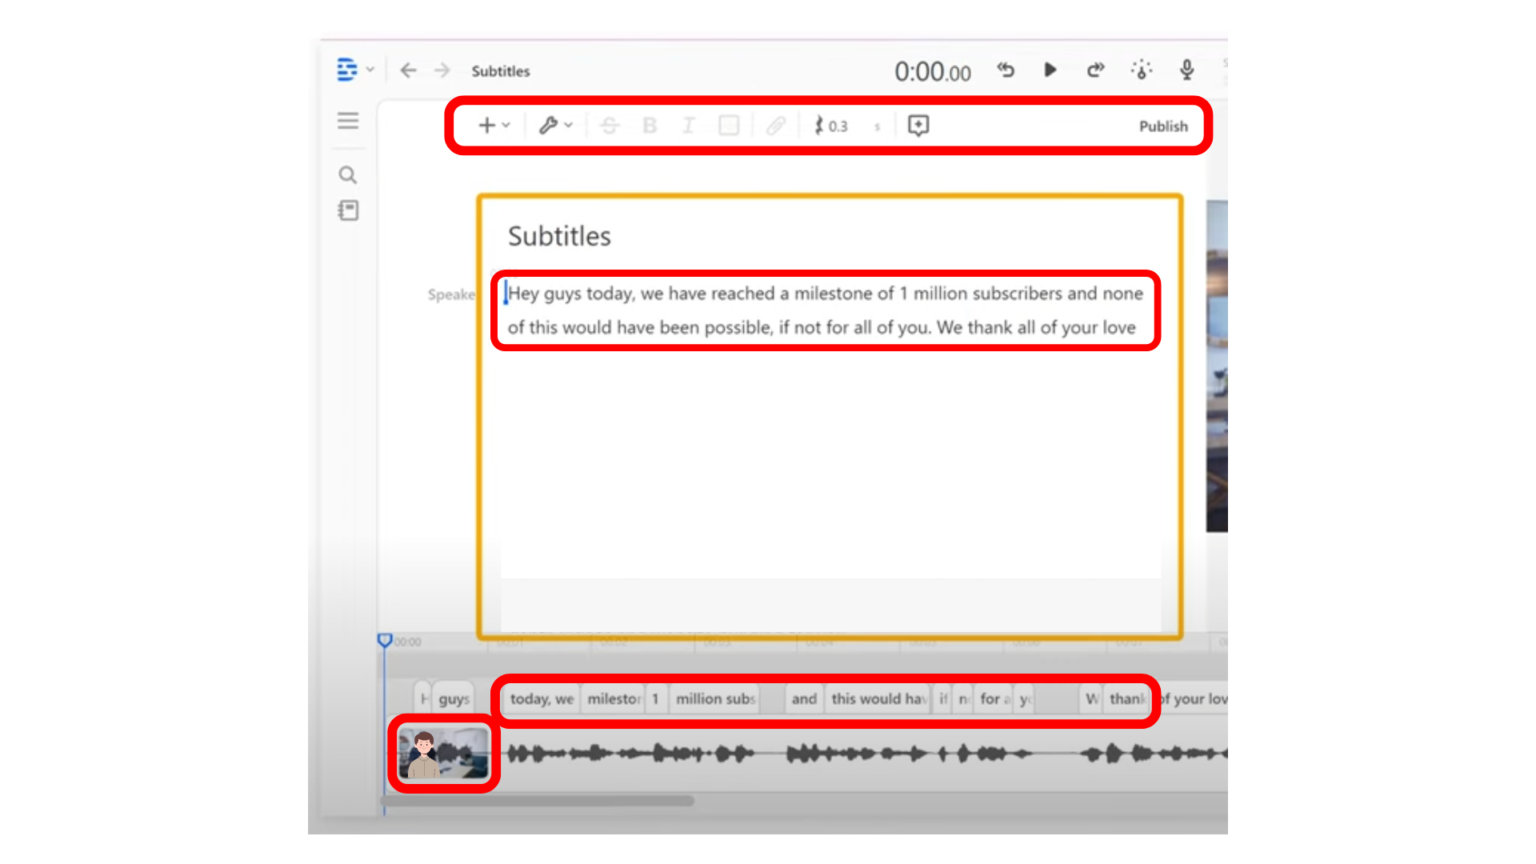Click the Redo icon in the top bar
The width and height of the screenshot is (1536, 864).
(1095, 70)
